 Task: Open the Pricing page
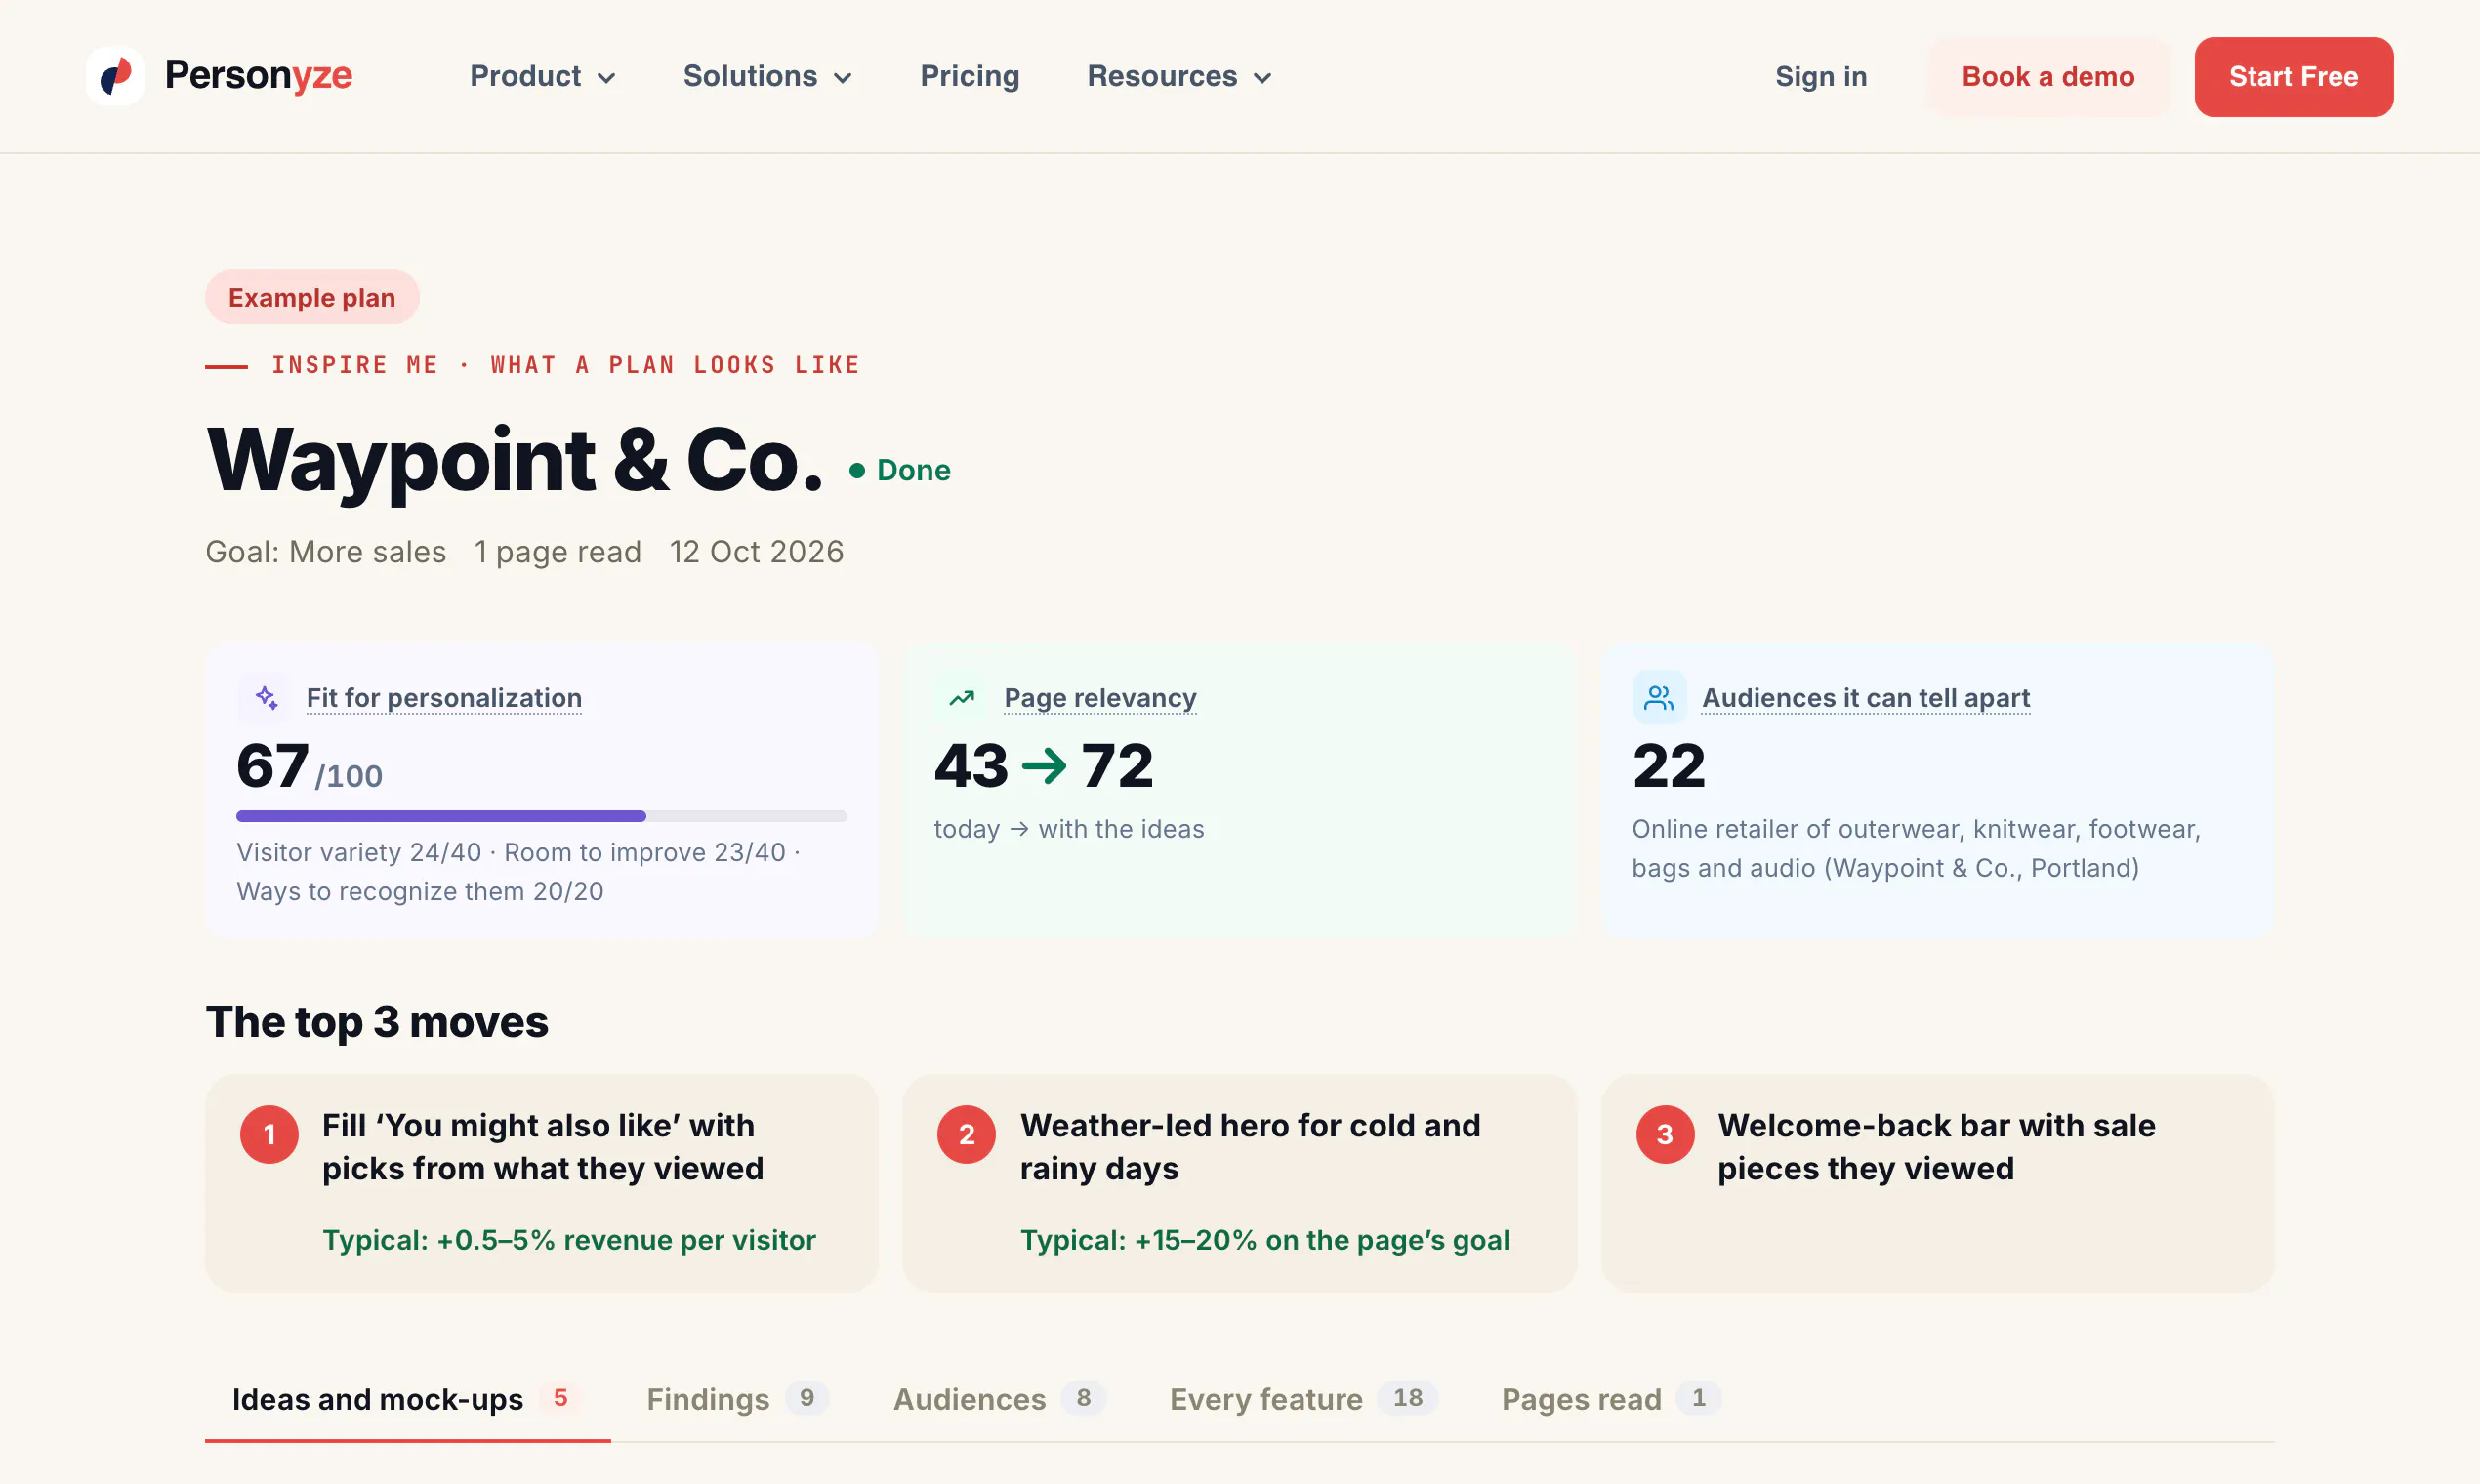click(x=969, y=76)
